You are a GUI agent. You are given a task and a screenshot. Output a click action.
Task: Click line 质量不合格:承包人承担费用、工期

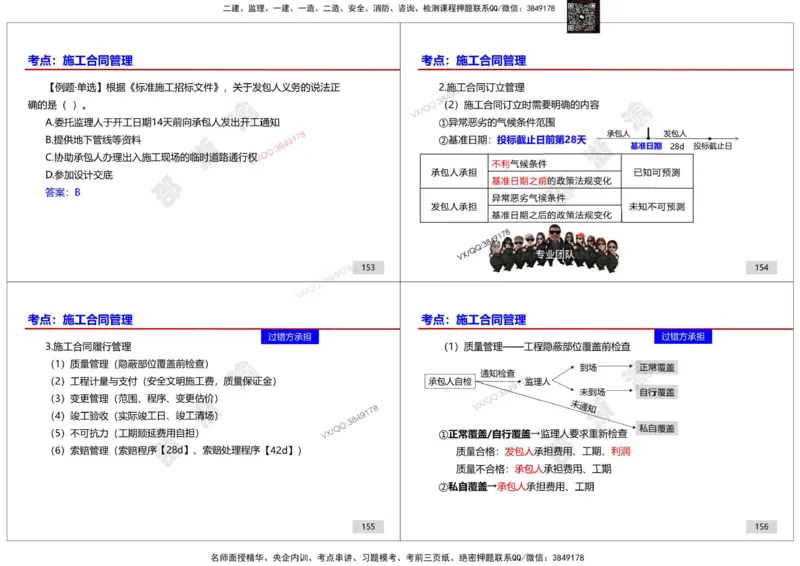pos(533,469)
